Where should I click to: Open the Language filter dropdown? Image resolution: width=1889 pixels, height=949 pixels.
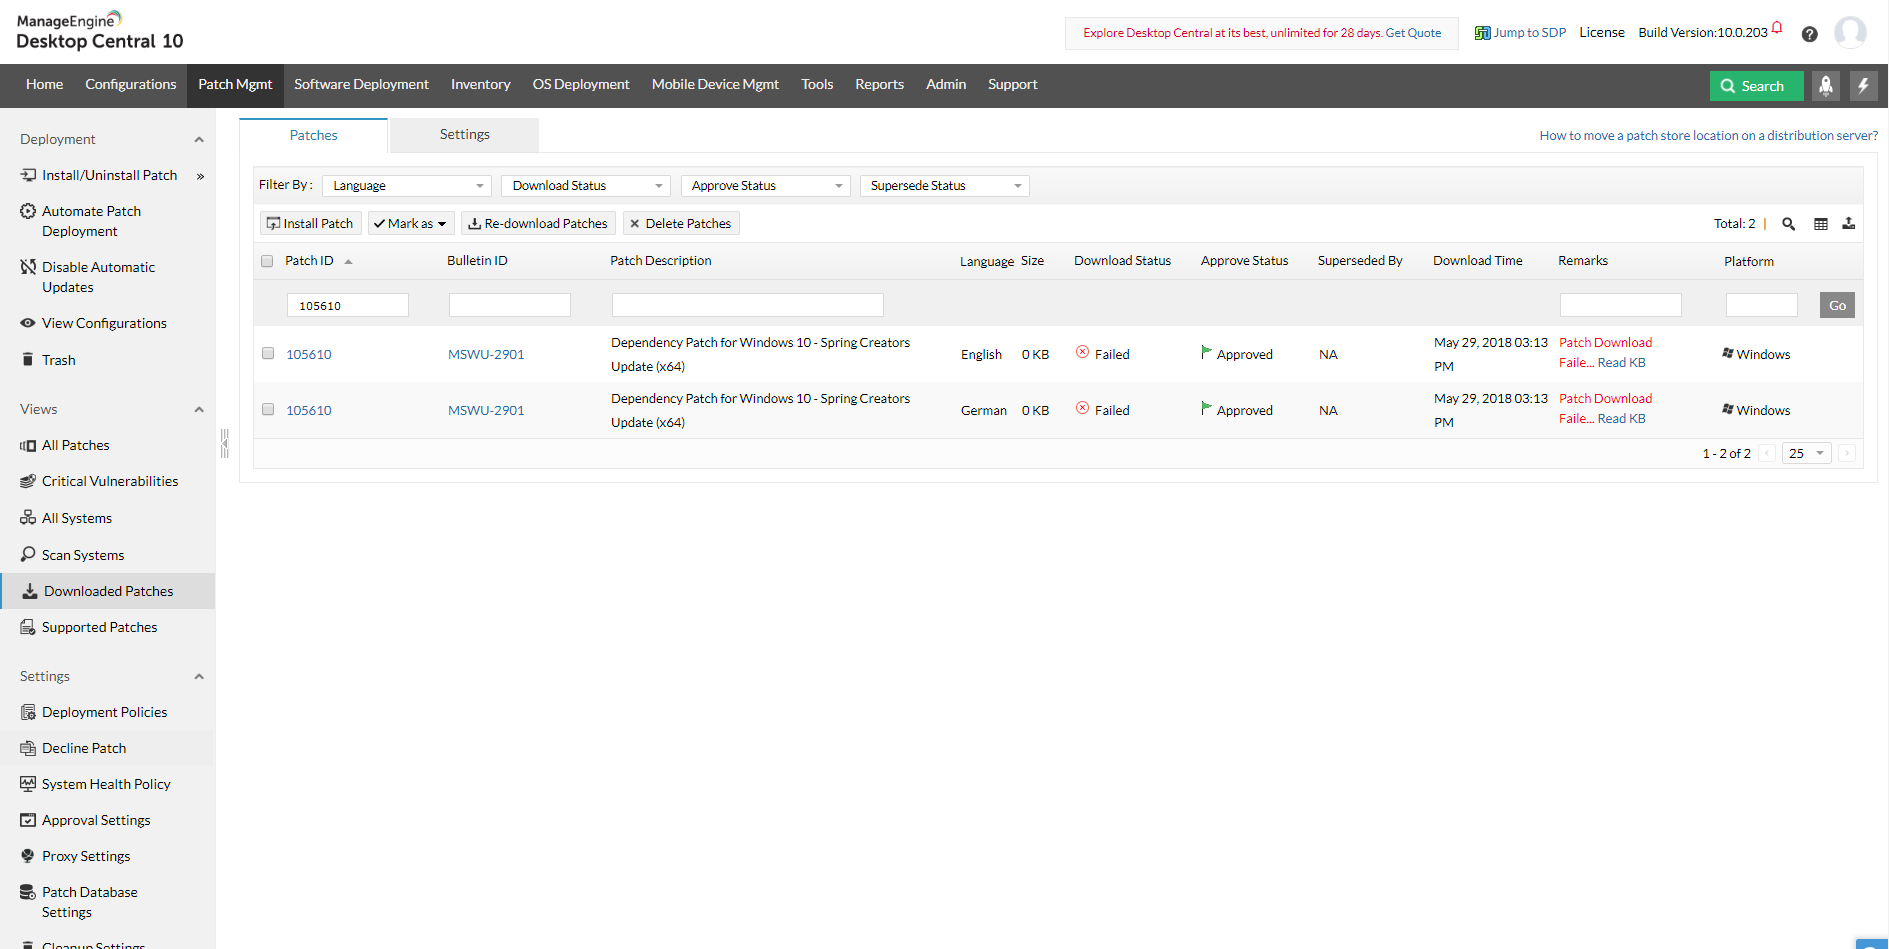[x=407, y=186]
